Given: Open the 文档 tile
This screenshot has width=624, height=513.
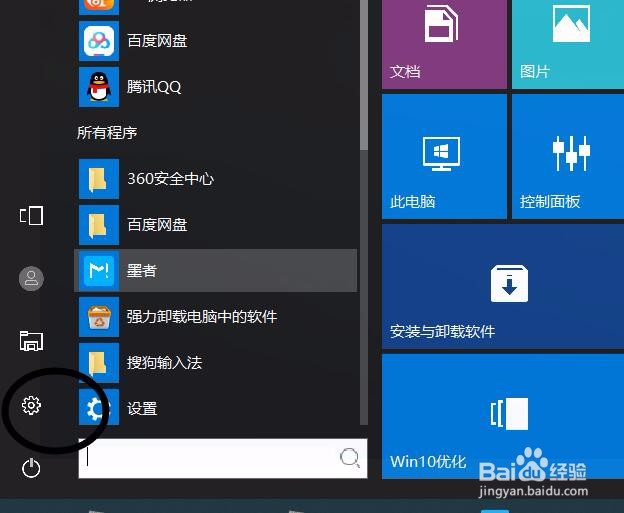Looking at the screenshot, I should [x=444, y=44].
